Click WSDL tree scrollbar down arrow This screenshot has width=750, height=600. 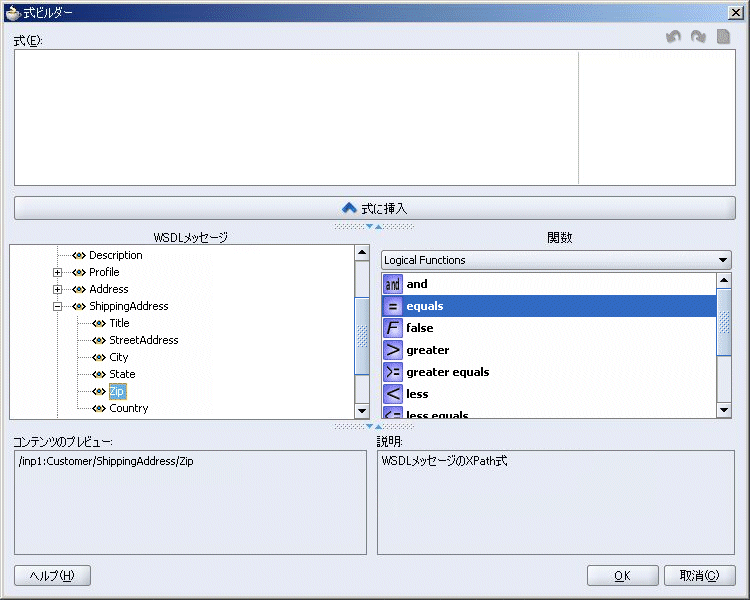(x=362, y=411)
